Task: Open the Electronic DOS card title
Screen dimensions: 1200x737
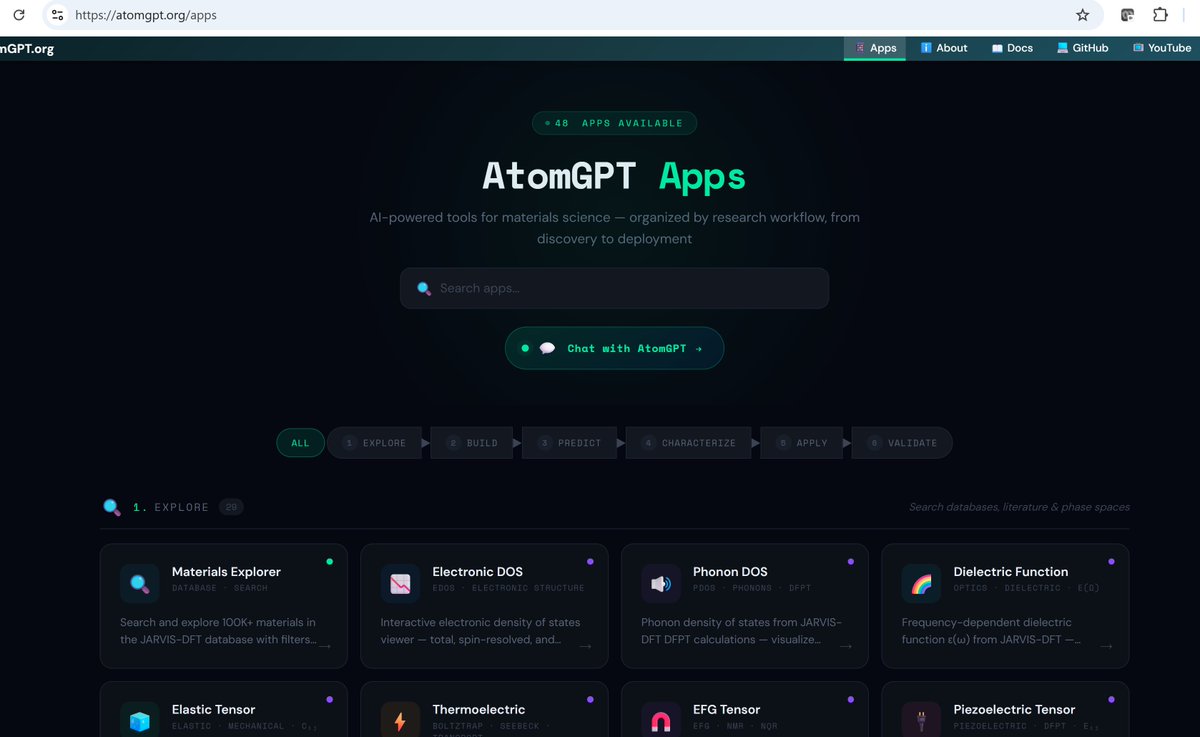Action: (478, 572)
